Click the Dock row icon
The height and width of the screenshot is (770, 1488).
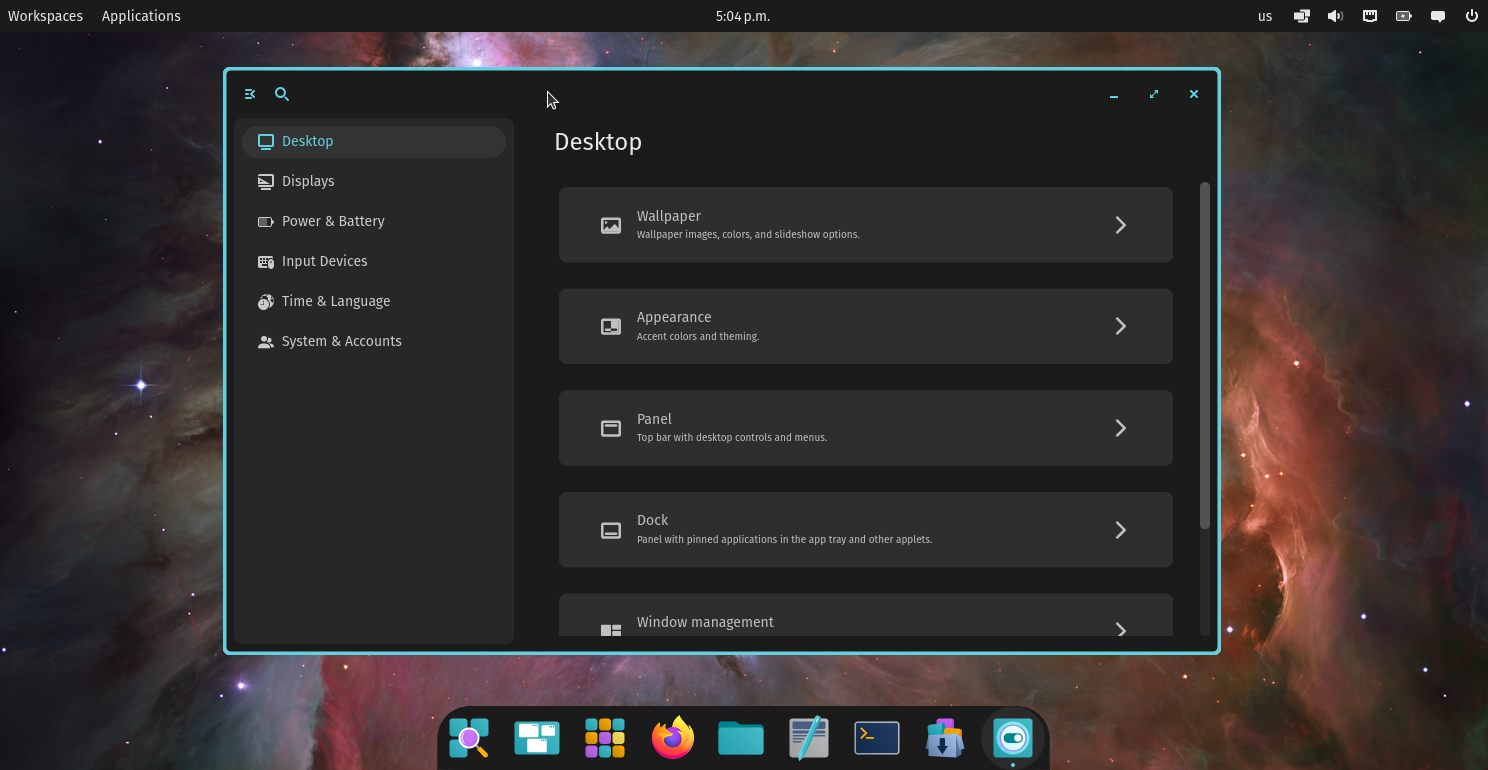pyautogui.click(x=611, y=530)
